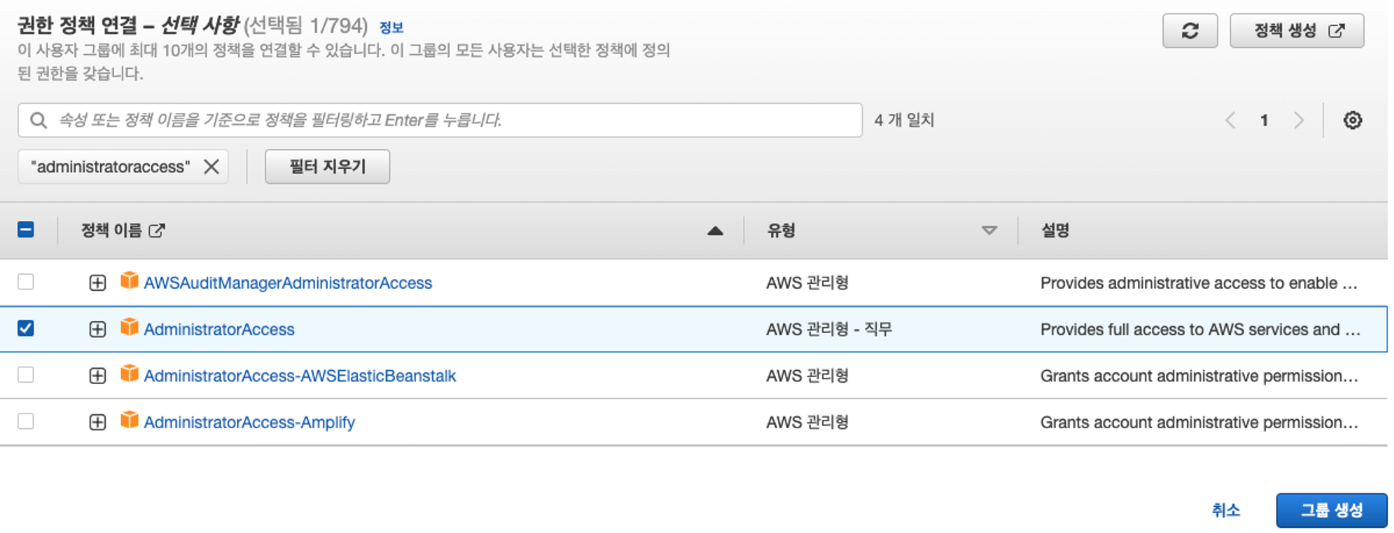Sort by 유형 column using down arrow
The image size is (1394, 533).
989,230
